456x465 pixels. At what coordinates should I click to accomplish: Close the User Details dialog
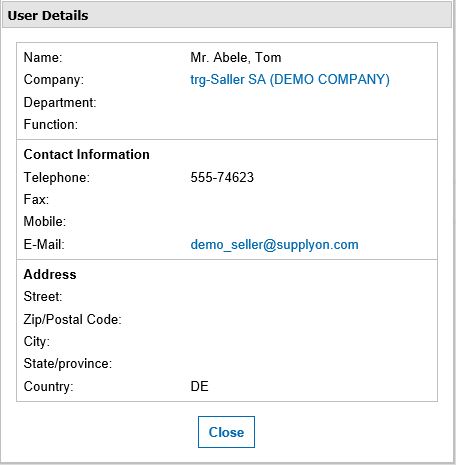(x=226, y=432)
